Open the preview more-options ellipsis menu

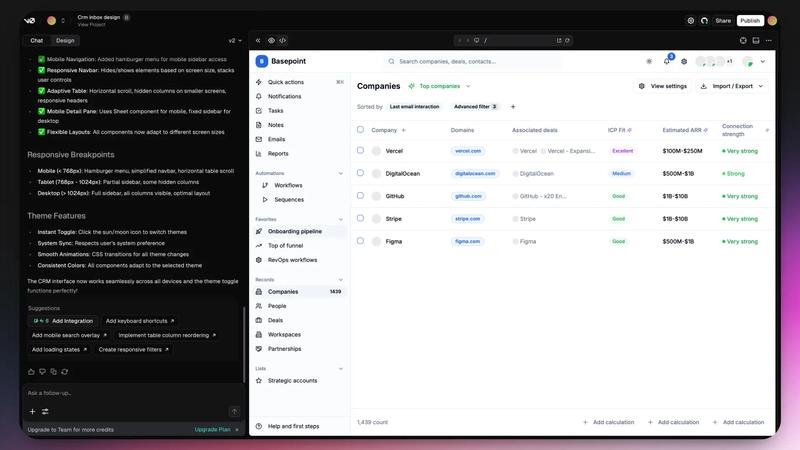point(768,40)
